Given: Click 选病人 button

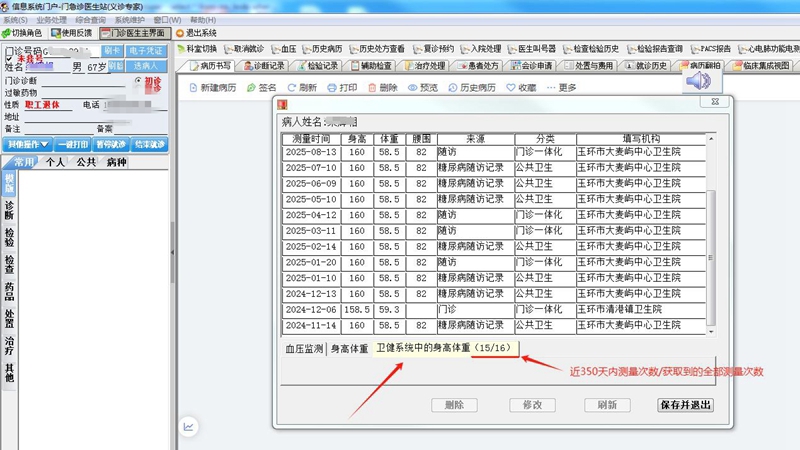Looking at the screenshot, I should click(145, 66).
